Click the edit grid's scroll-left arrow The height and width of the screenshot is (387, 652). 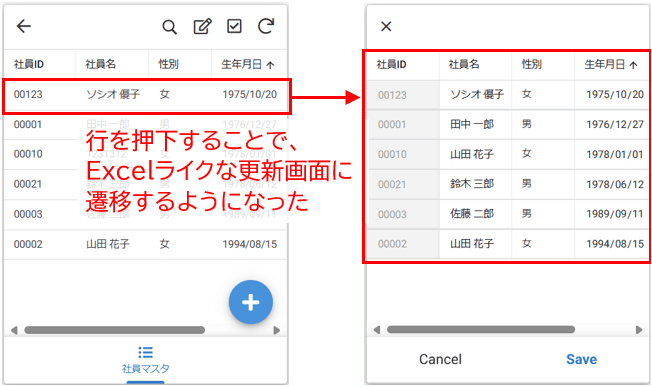377,330
